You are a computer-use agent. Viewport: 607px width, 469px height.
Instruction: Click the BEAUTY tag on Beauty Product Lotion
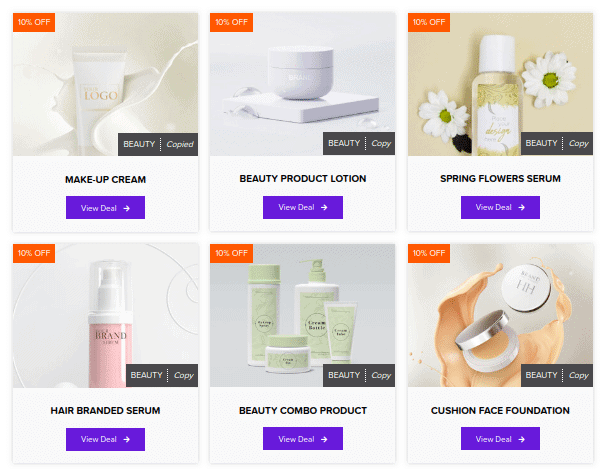pos(344,143)
